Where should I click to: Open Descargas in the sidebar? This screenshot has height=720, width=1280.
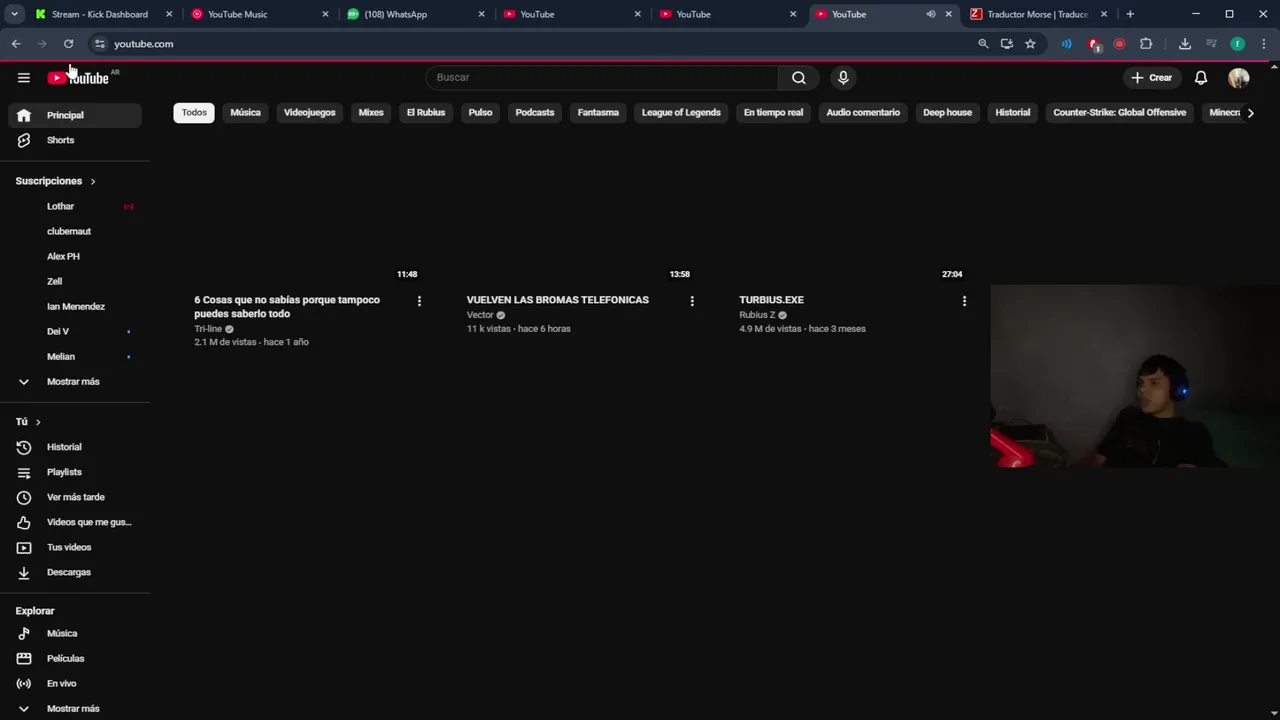click(x=75, y=572)
